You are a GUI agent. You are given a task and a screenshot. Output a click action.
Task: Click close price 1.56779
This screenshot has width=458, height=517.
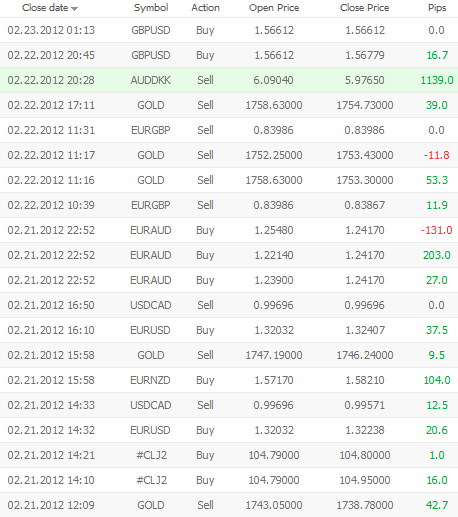[x=365, y=55]
